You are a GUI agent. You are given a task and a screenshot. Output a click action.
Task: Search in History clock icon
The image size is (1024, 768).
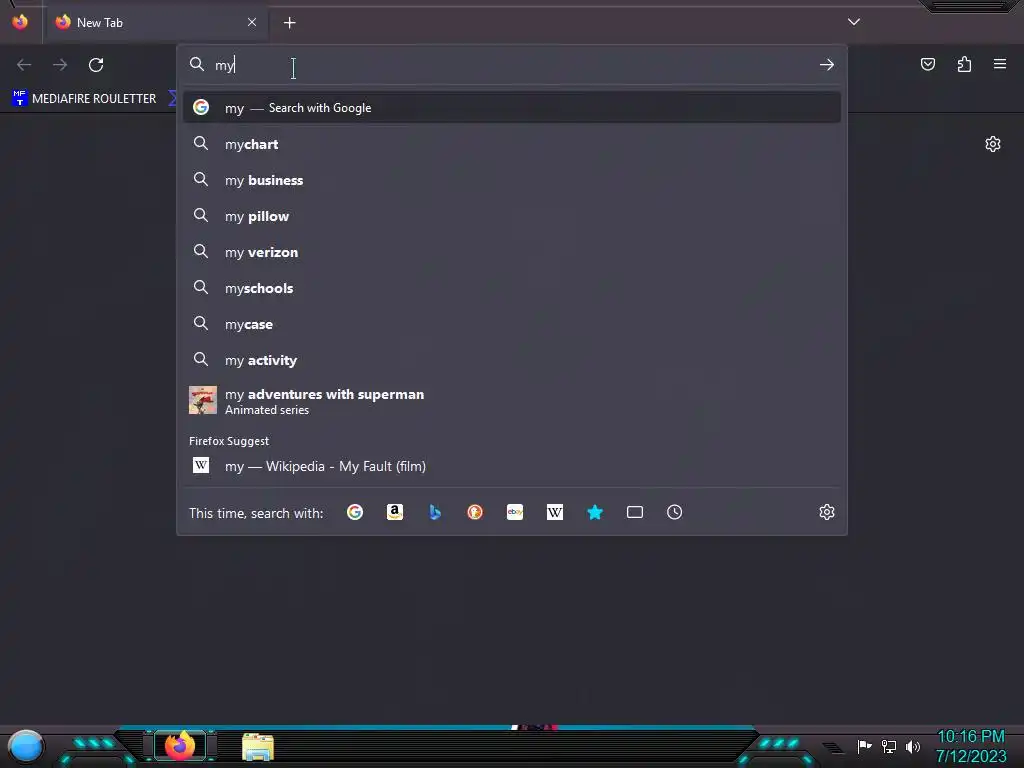coord(675,512)
